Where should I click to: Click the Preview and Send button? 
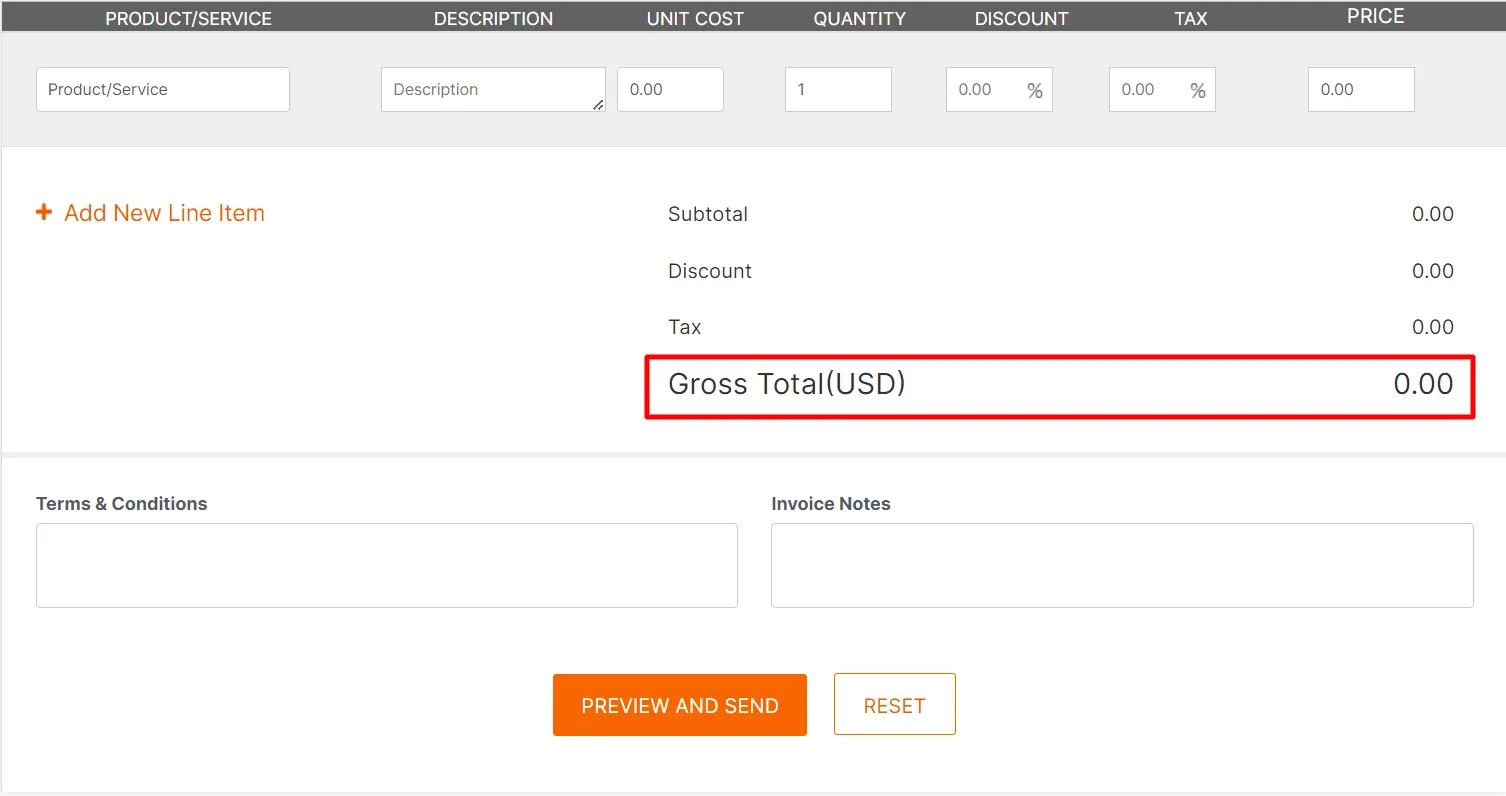680,705
